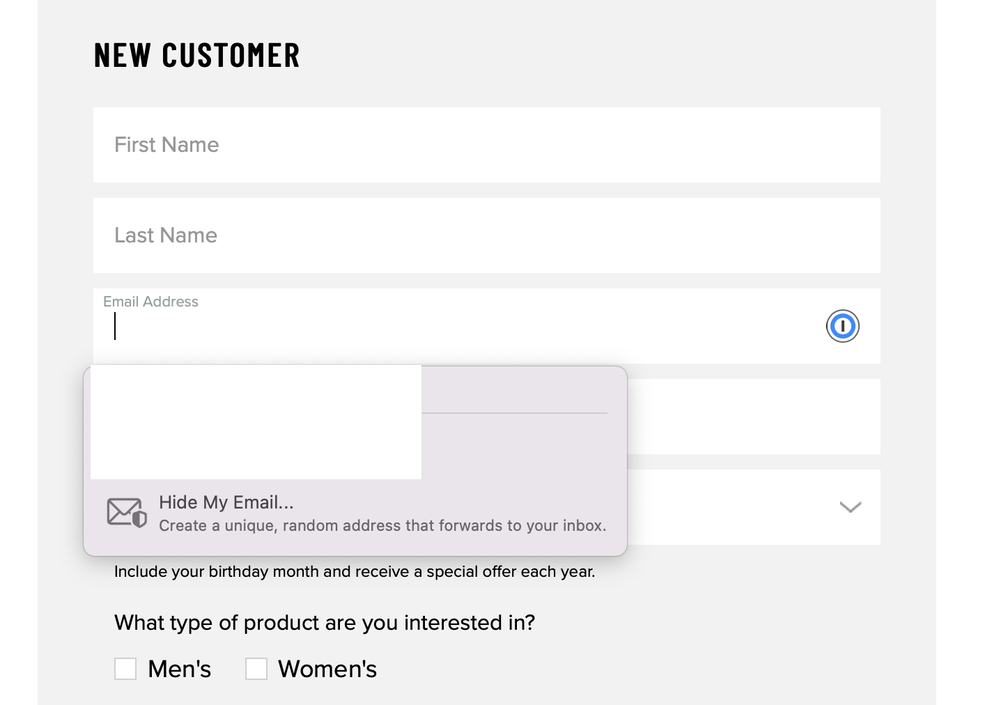
Task: Click the floating 'Email Address' label
Action: (151, 302)
